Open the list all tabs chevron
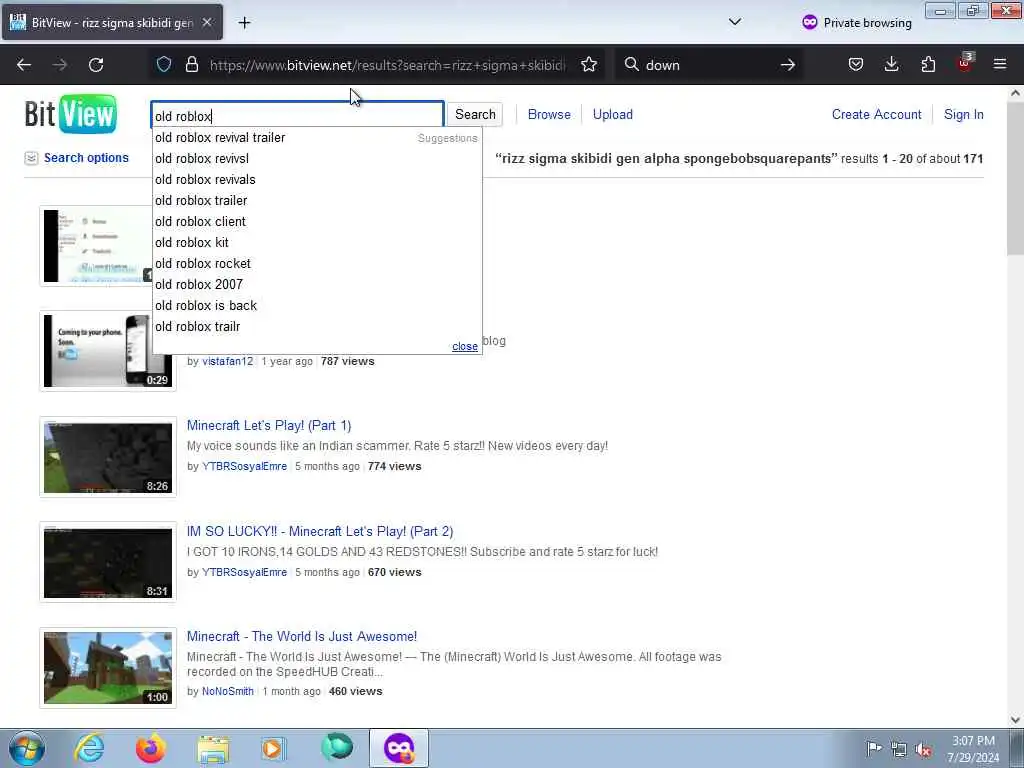The height and width of the screenshot is (768, 1024). [x=735, y=22]
